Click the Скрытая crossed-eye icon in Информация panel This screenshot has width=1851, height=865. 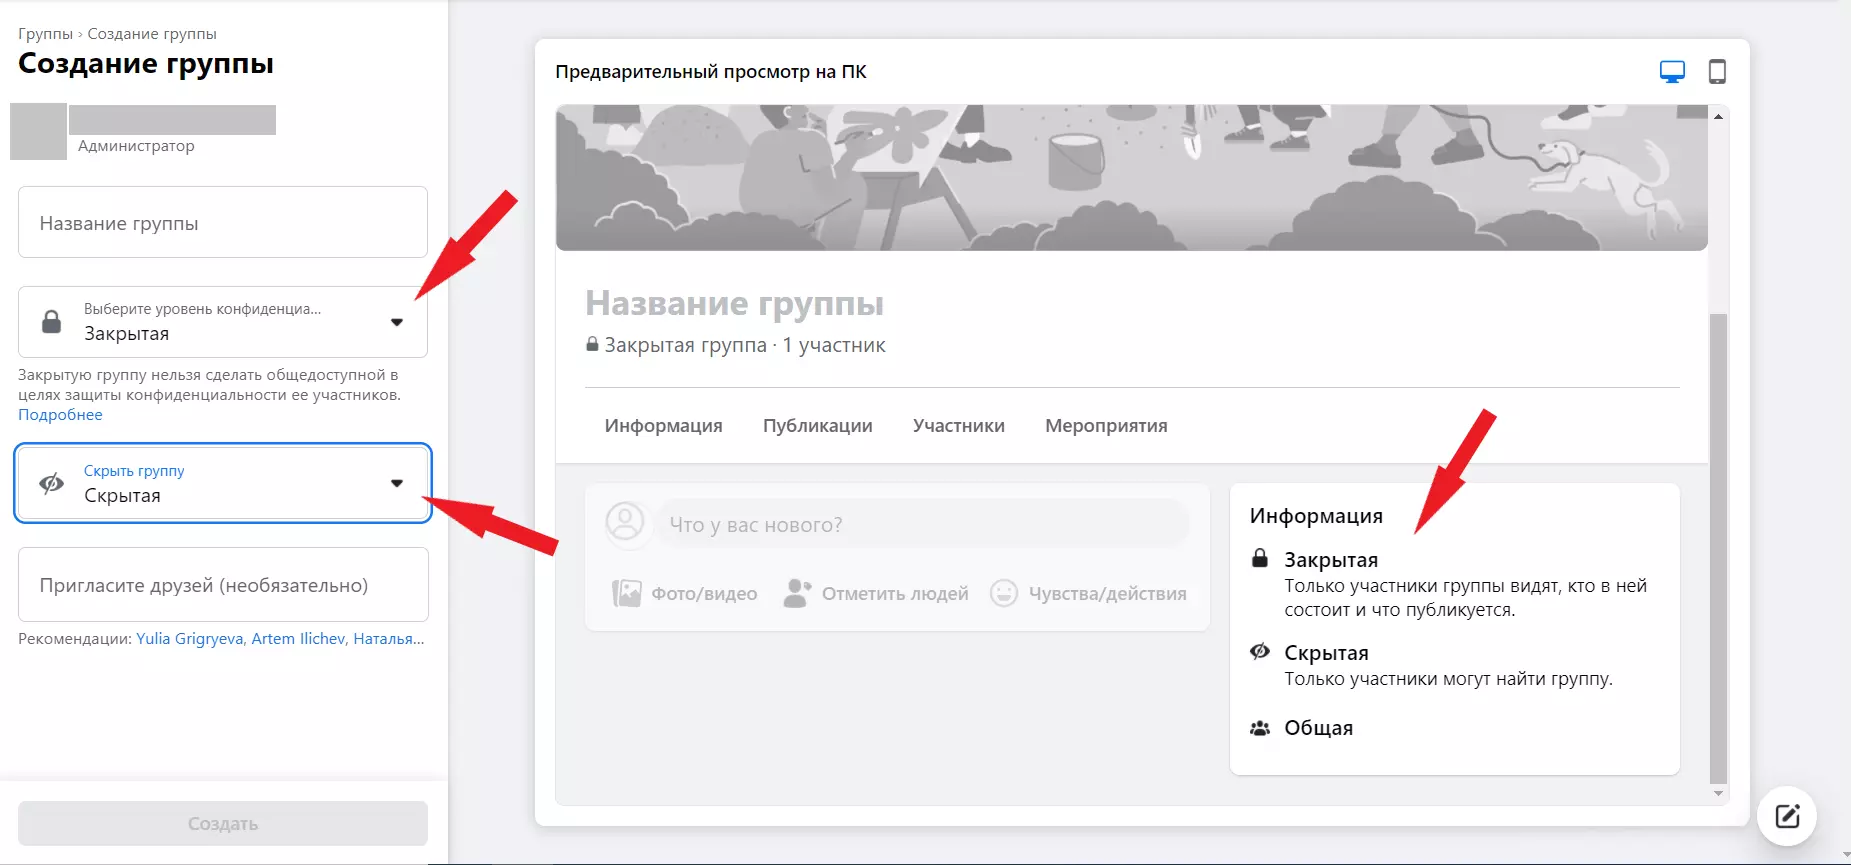[x=1260, y=652]
